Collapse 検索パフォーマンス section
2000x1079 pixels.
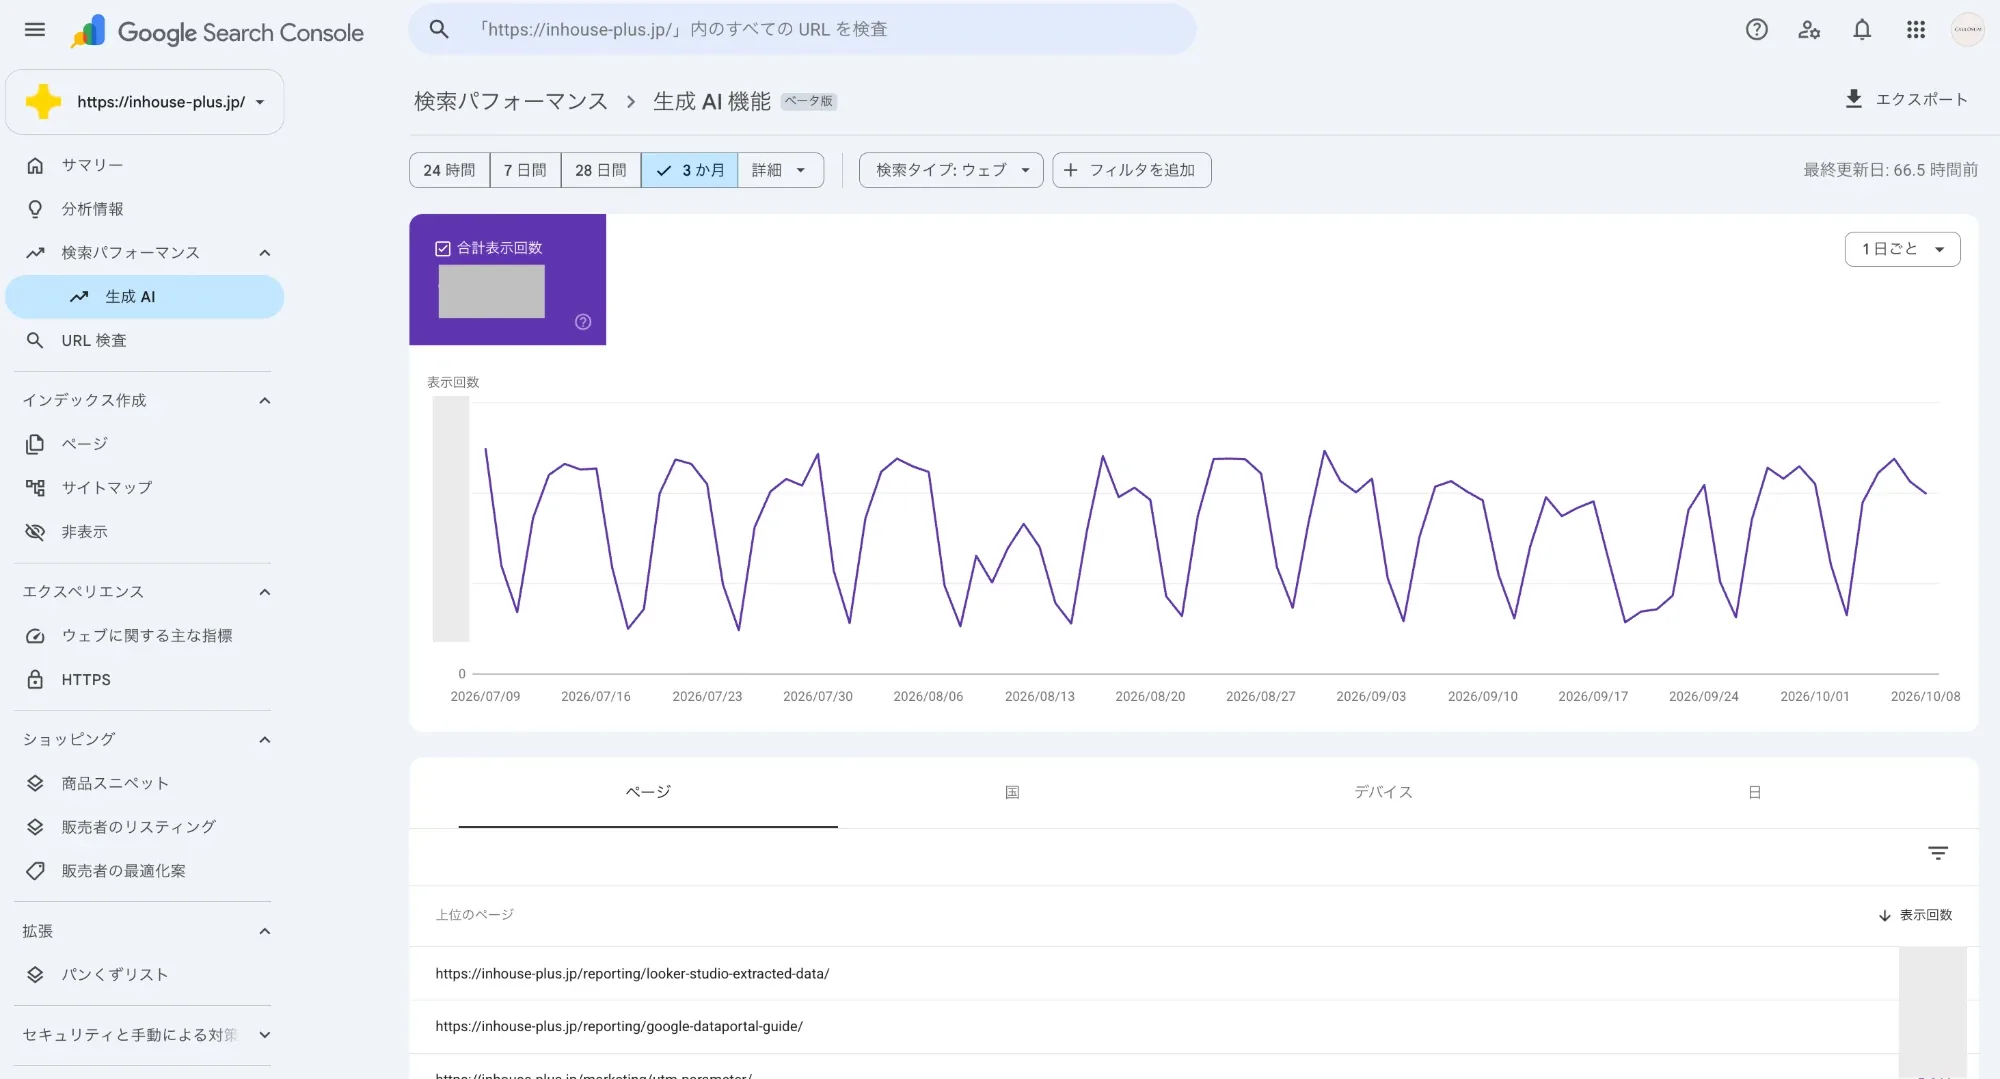coord(264,253)
